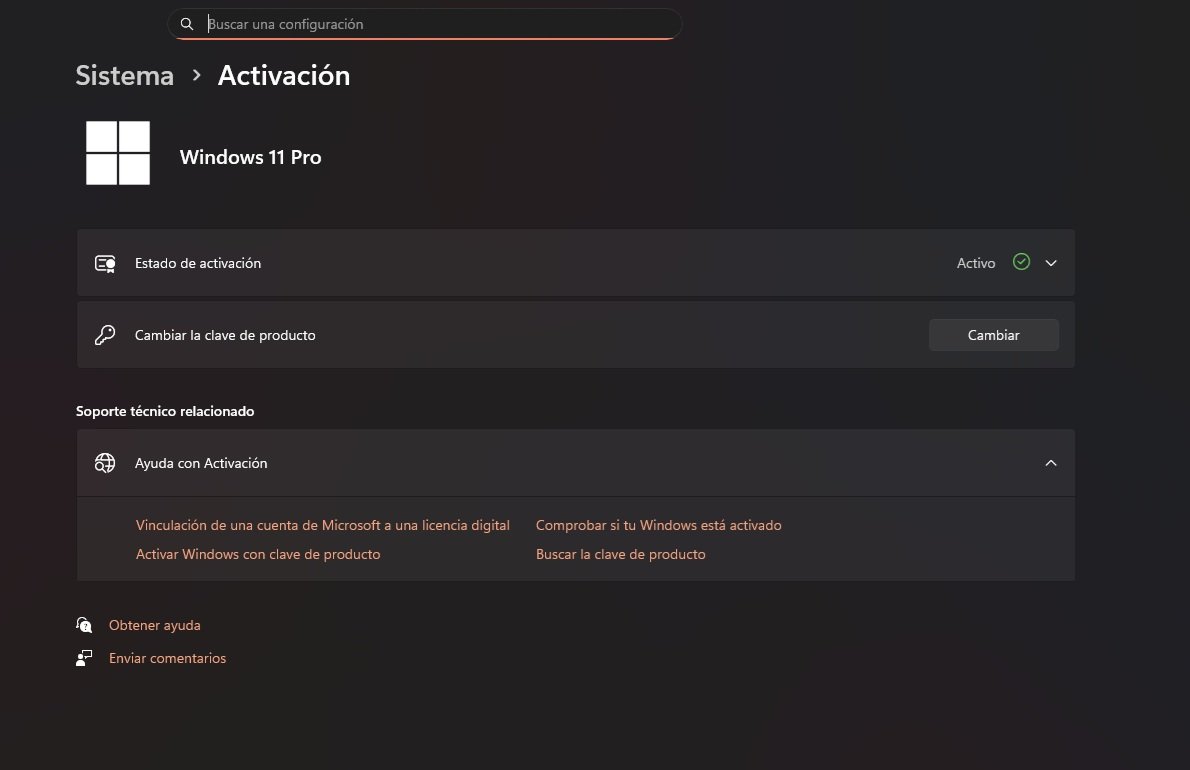Open Vinculación de una cuenta de Microsoft link
This screenshot has height=770, width=1190.
322,525
